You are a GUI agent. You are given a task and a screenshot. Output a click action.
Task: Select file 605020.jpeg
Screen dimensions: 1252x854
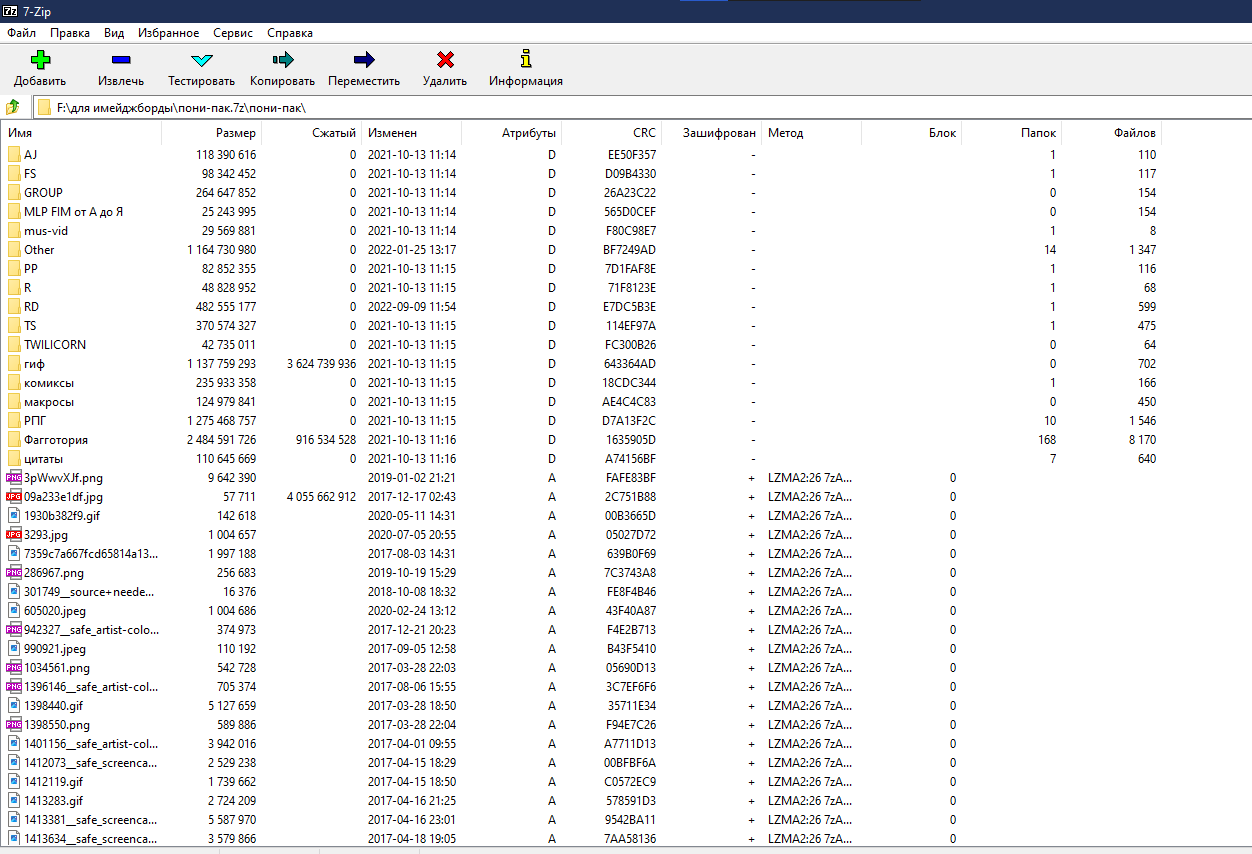pos(55,611)
